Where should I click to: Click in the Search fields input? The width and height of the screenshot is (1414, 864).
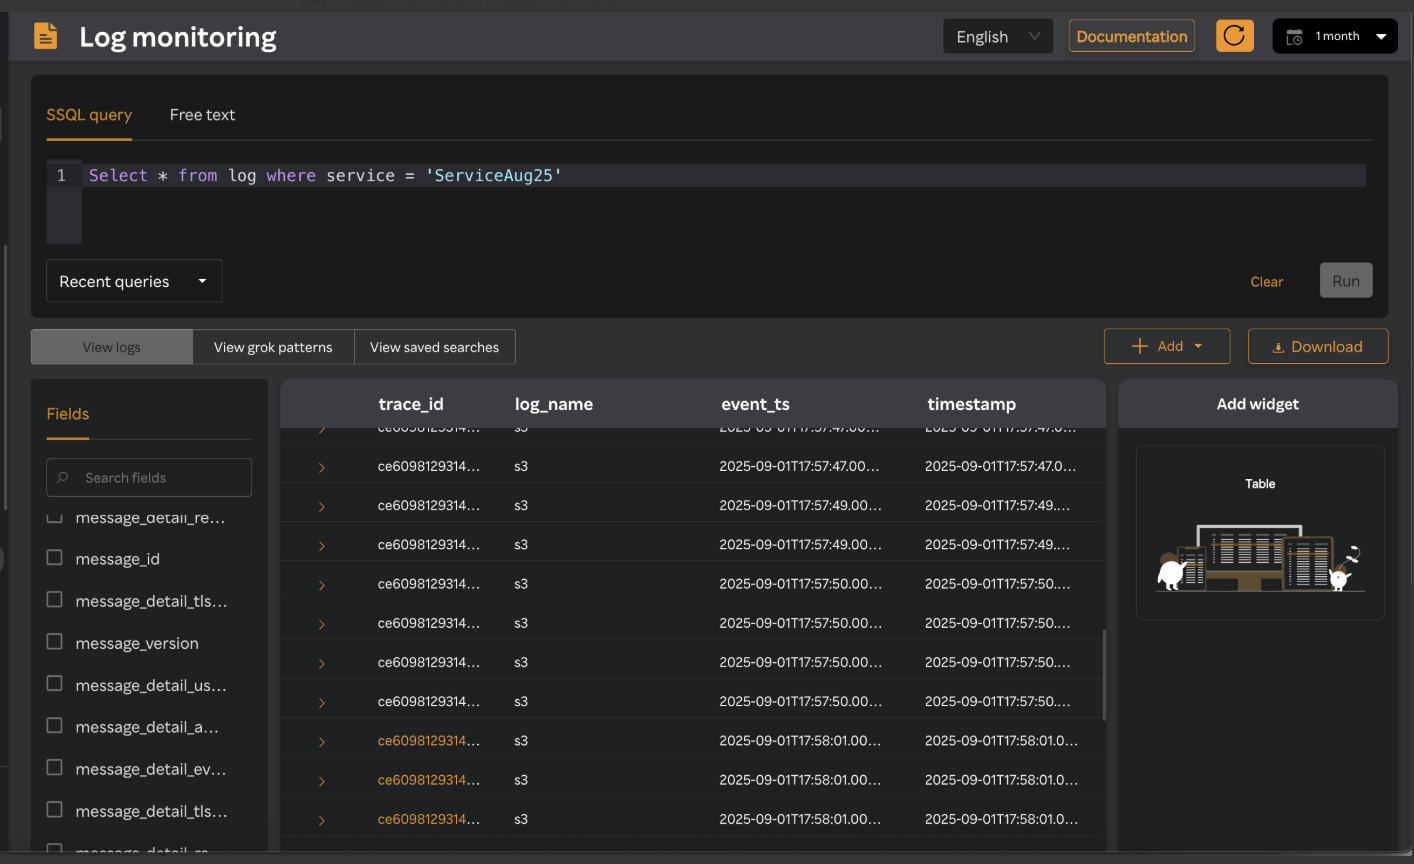pos(149,477)
